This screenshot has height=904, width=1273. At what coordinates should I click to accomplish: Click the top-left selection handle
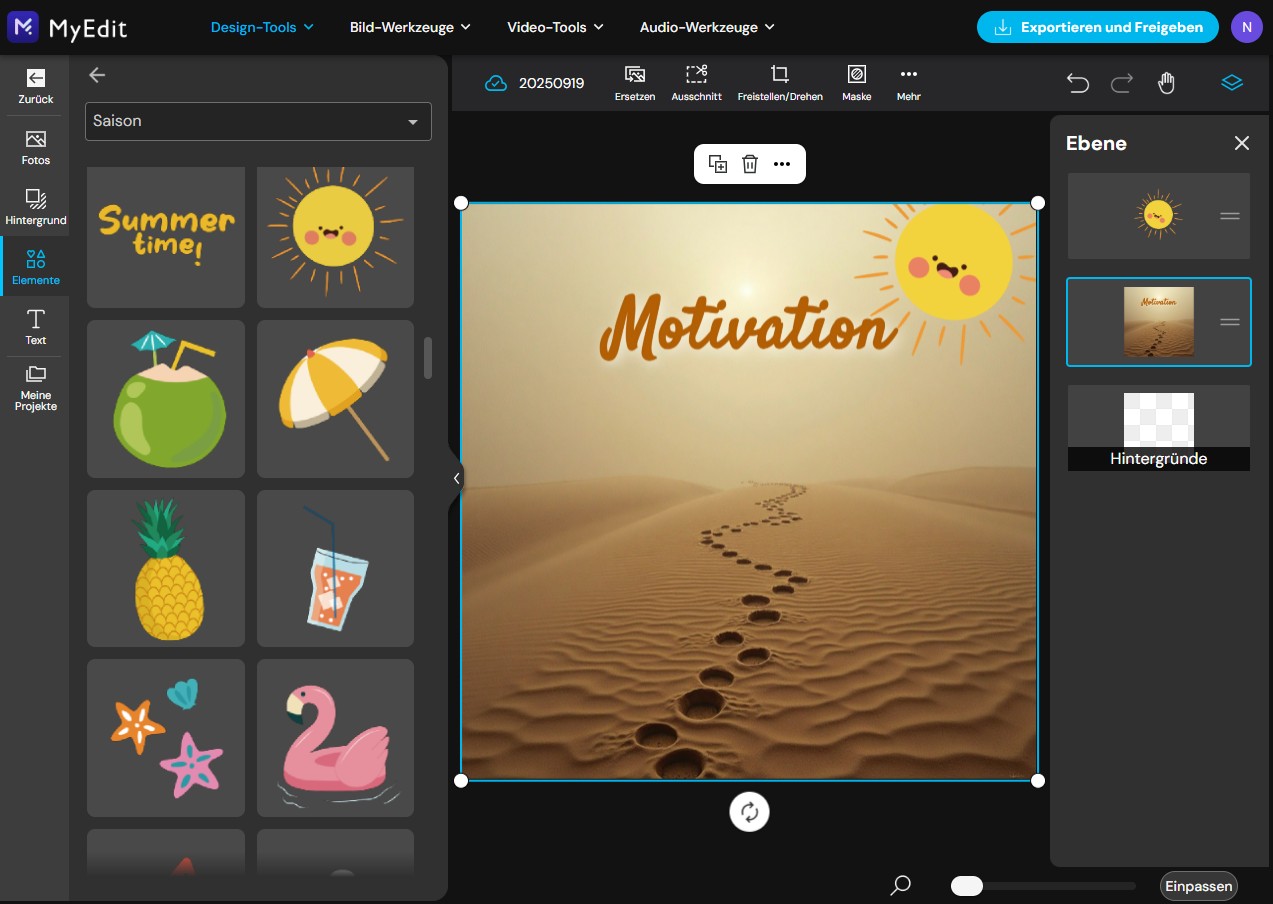(x=461, y=203)
